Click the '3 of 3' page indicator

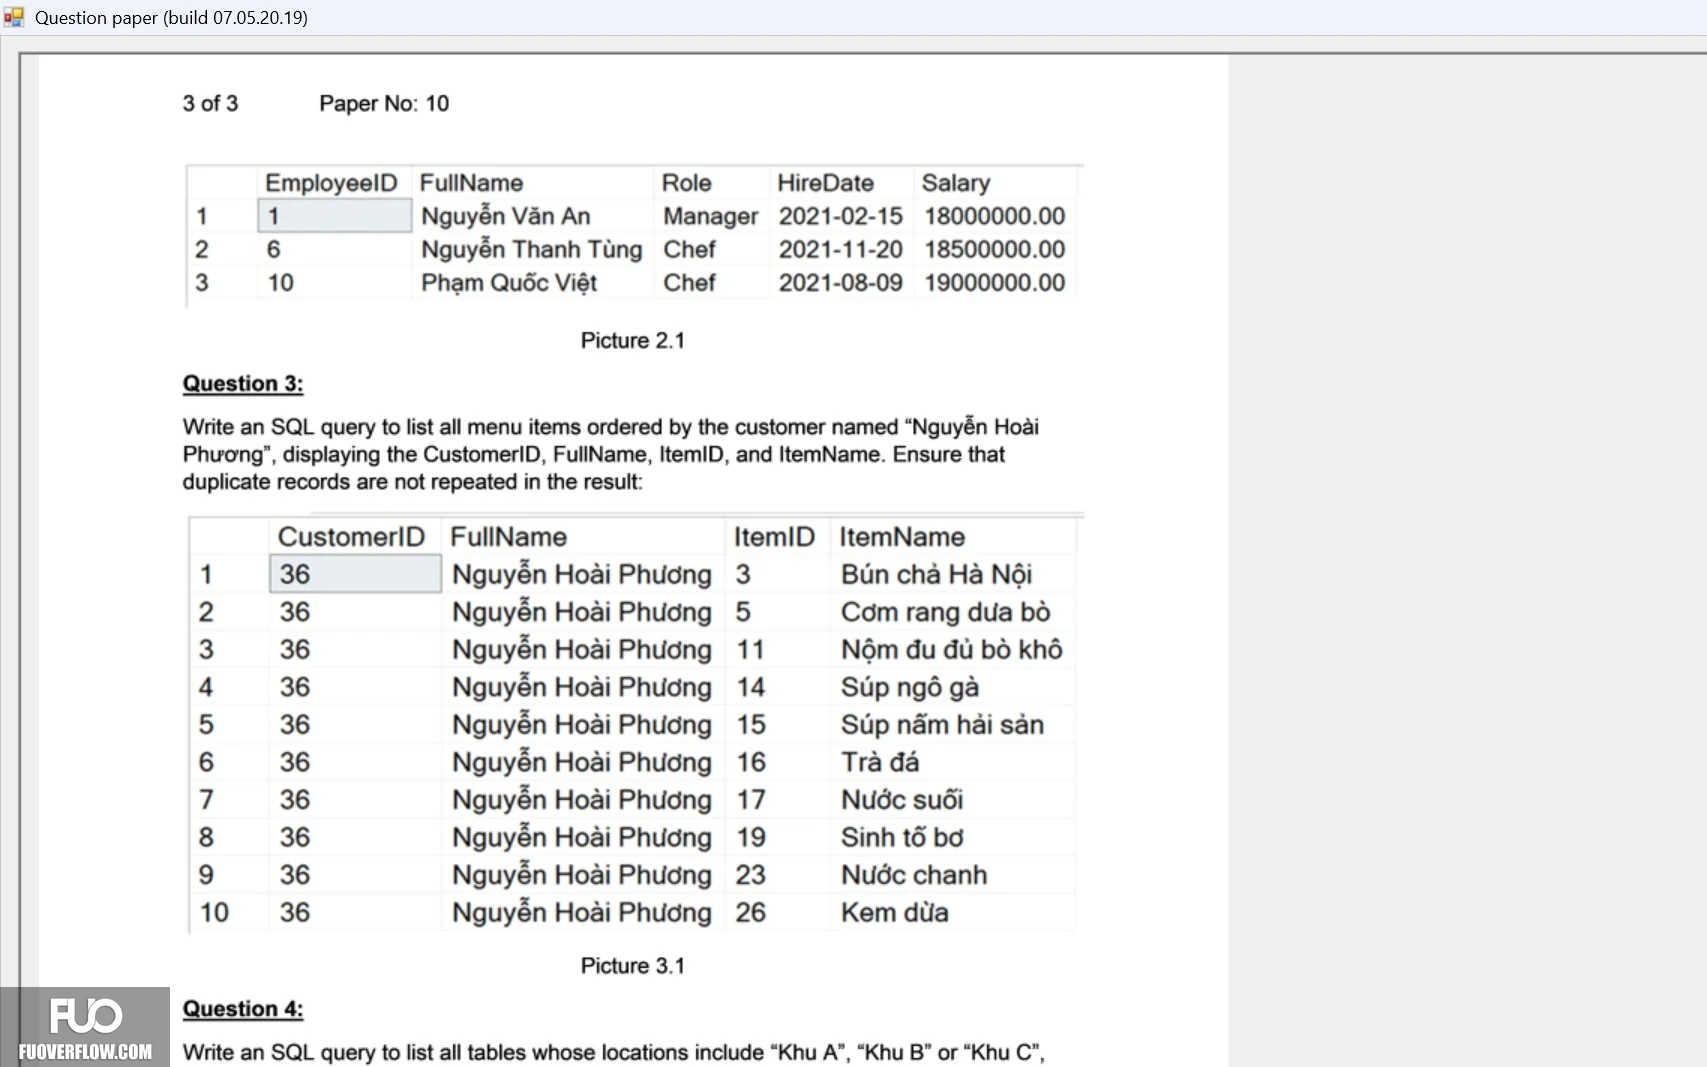click(x=210, y=103)
